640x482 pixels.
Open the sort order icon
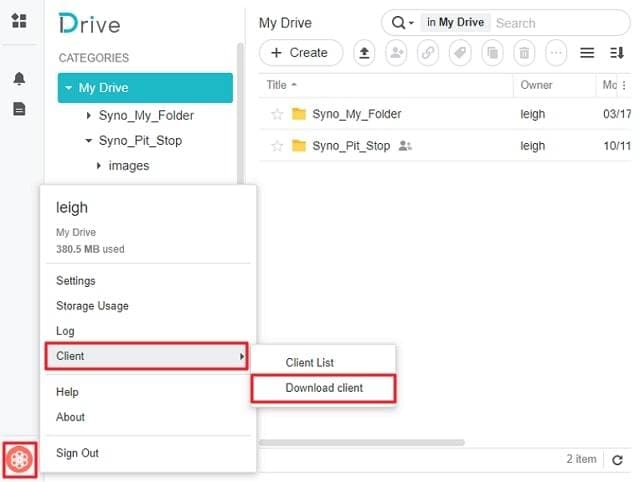[x=617, y=53]
